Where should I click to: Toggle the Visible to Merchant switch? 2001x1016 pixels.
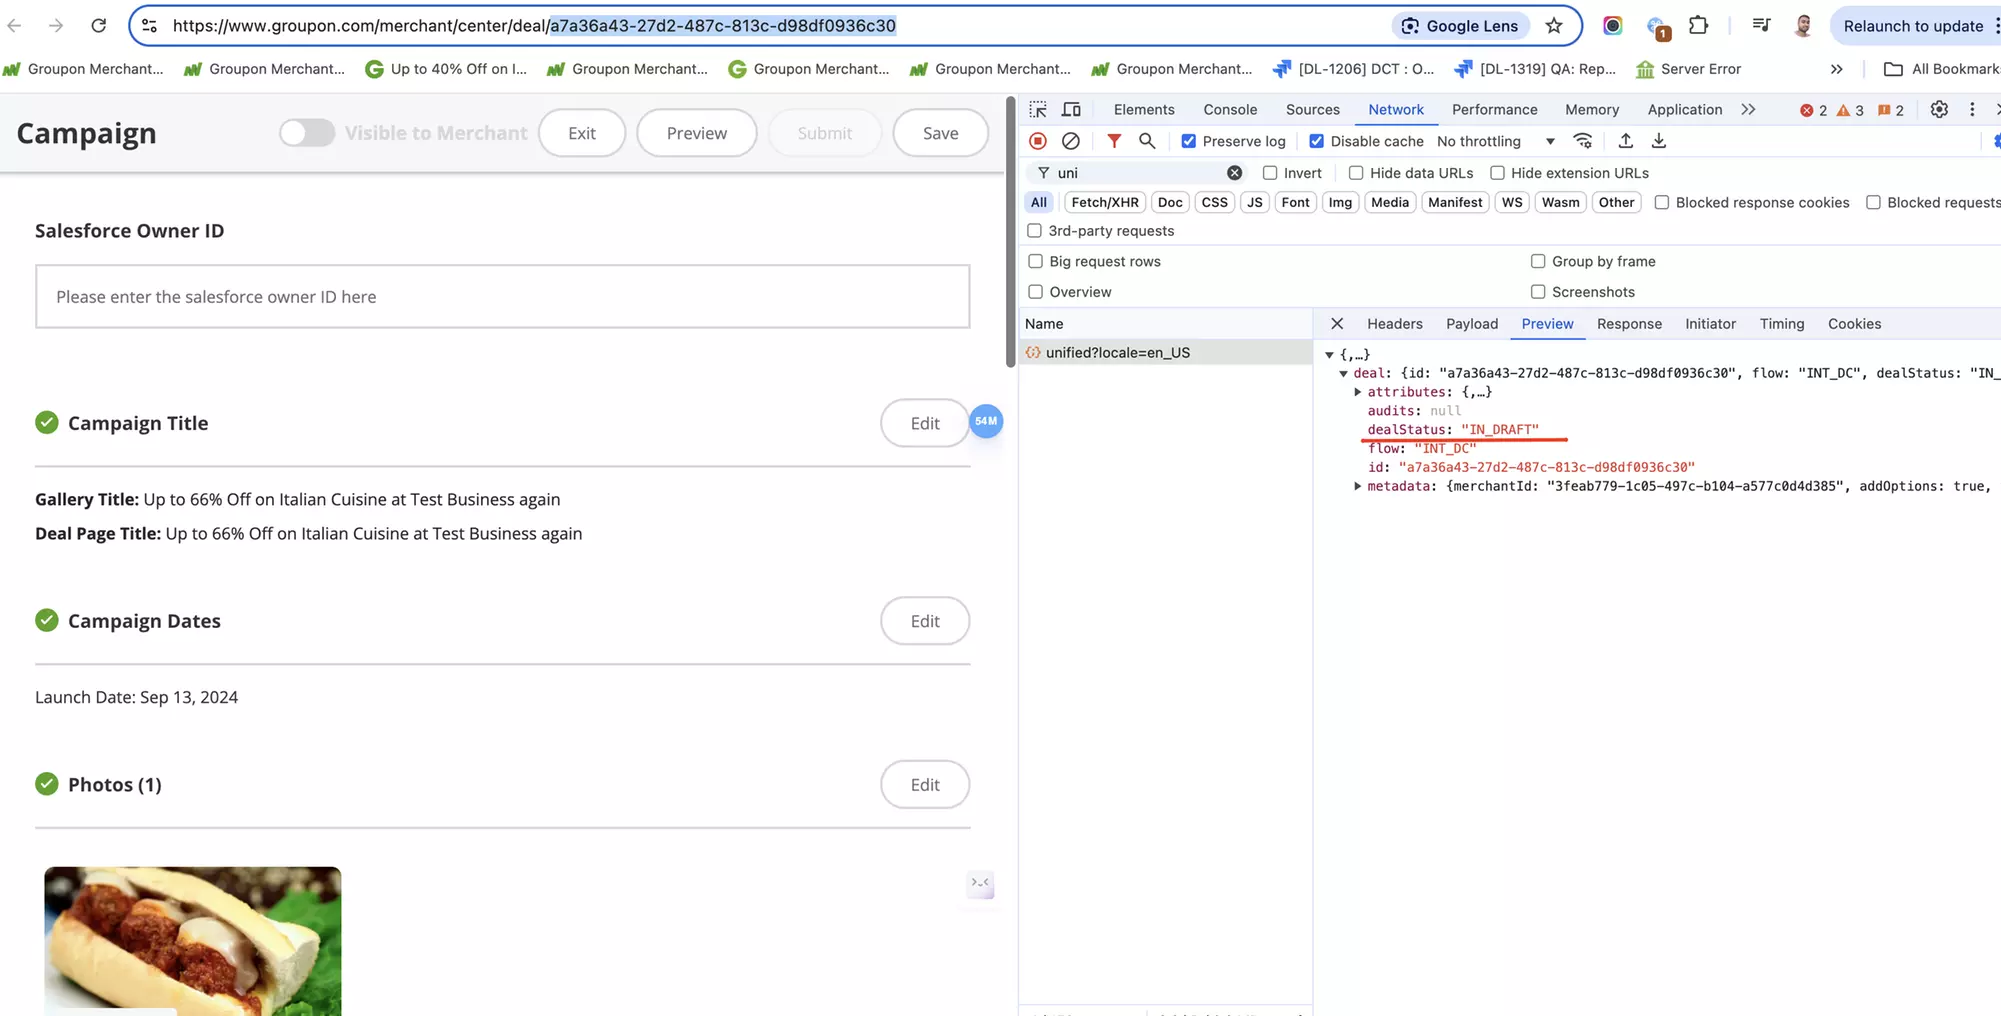pos(307,133)
